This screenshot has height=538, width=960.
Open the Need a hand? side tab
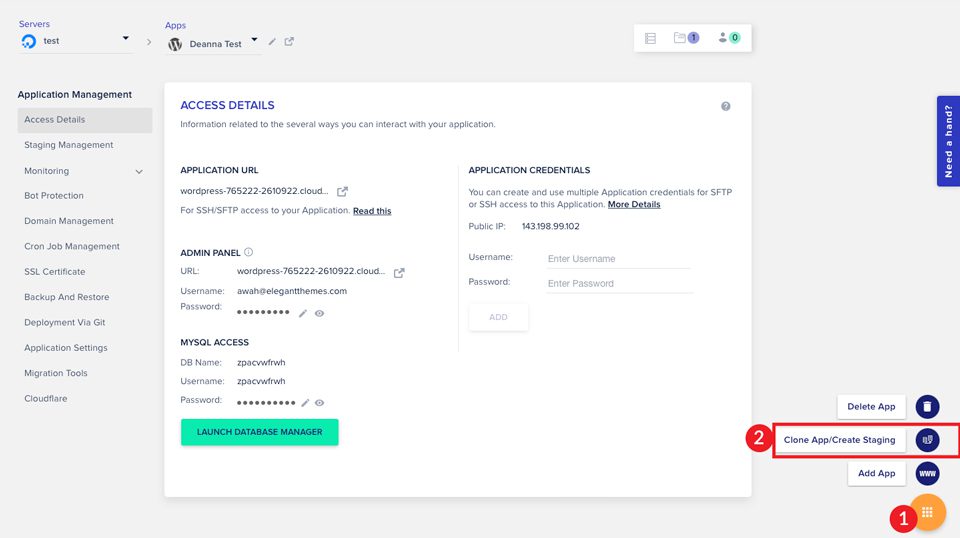click(x=948, y=141)
